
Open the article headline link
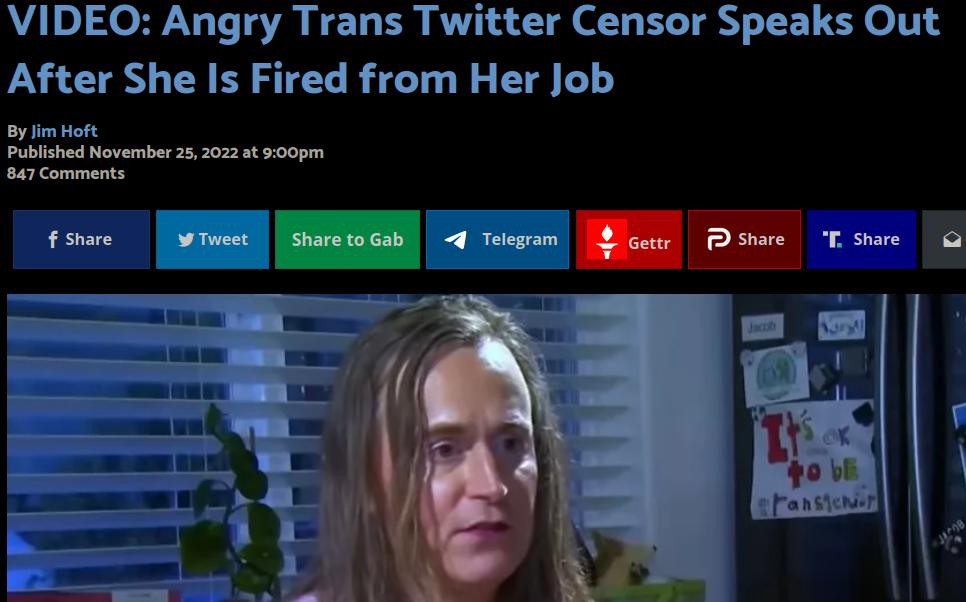click(473, 49)
